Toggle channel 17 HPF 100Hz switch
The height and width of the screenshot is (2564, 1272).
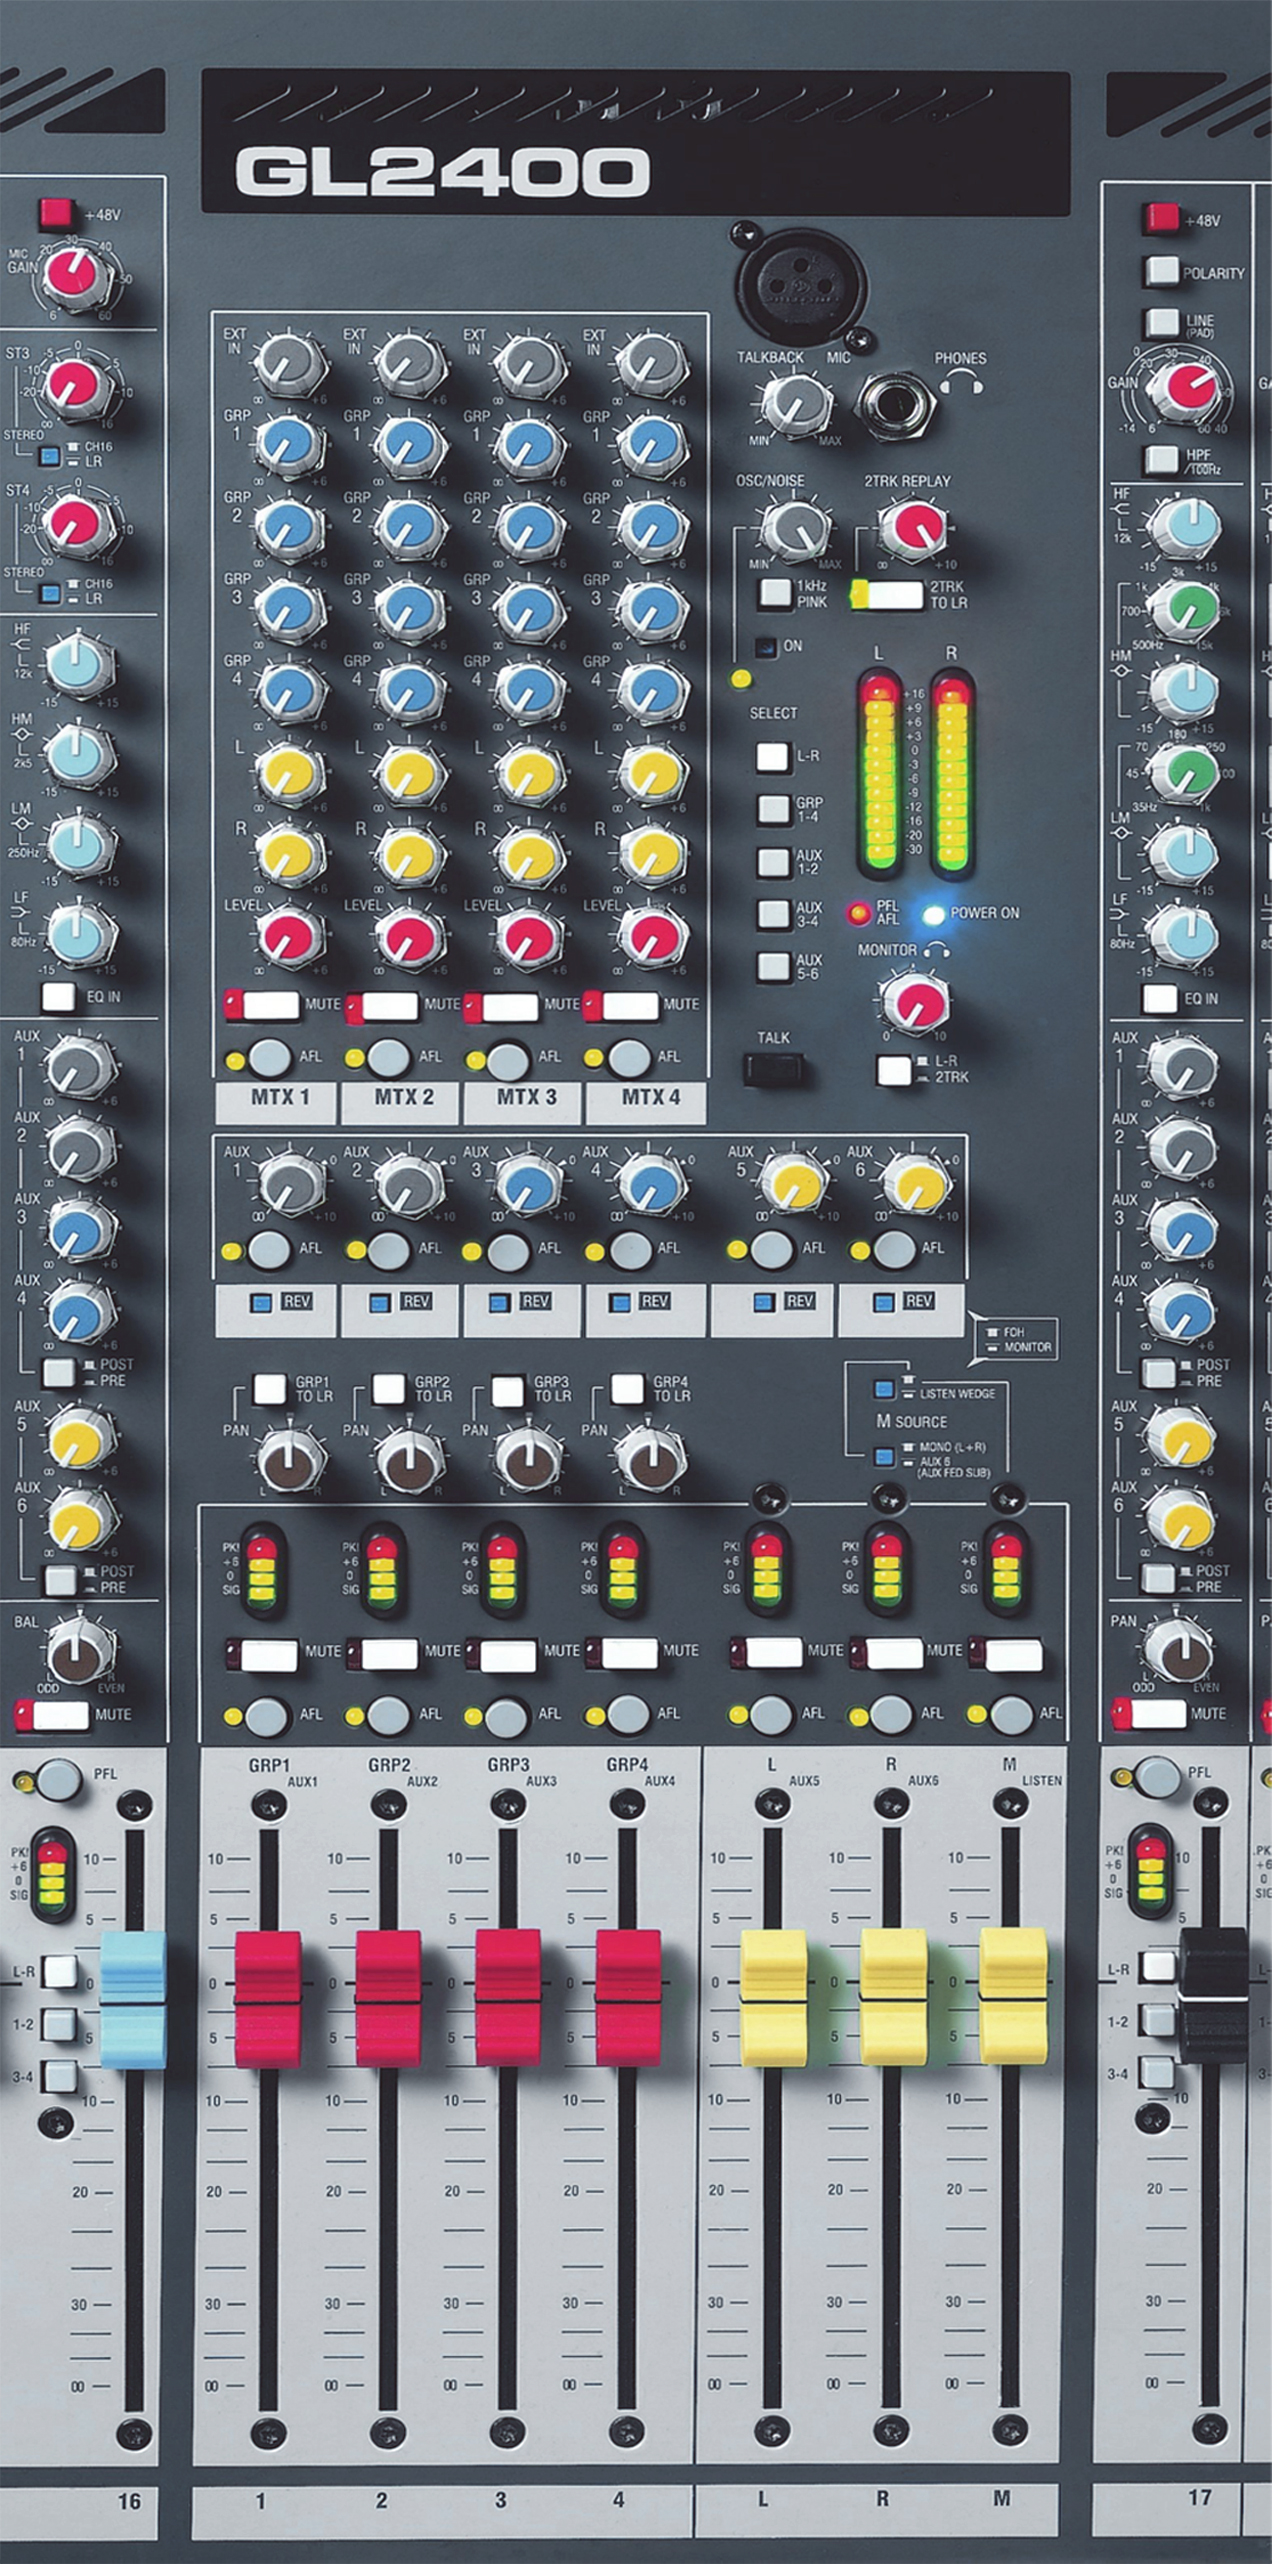[x=1162, y=458]
